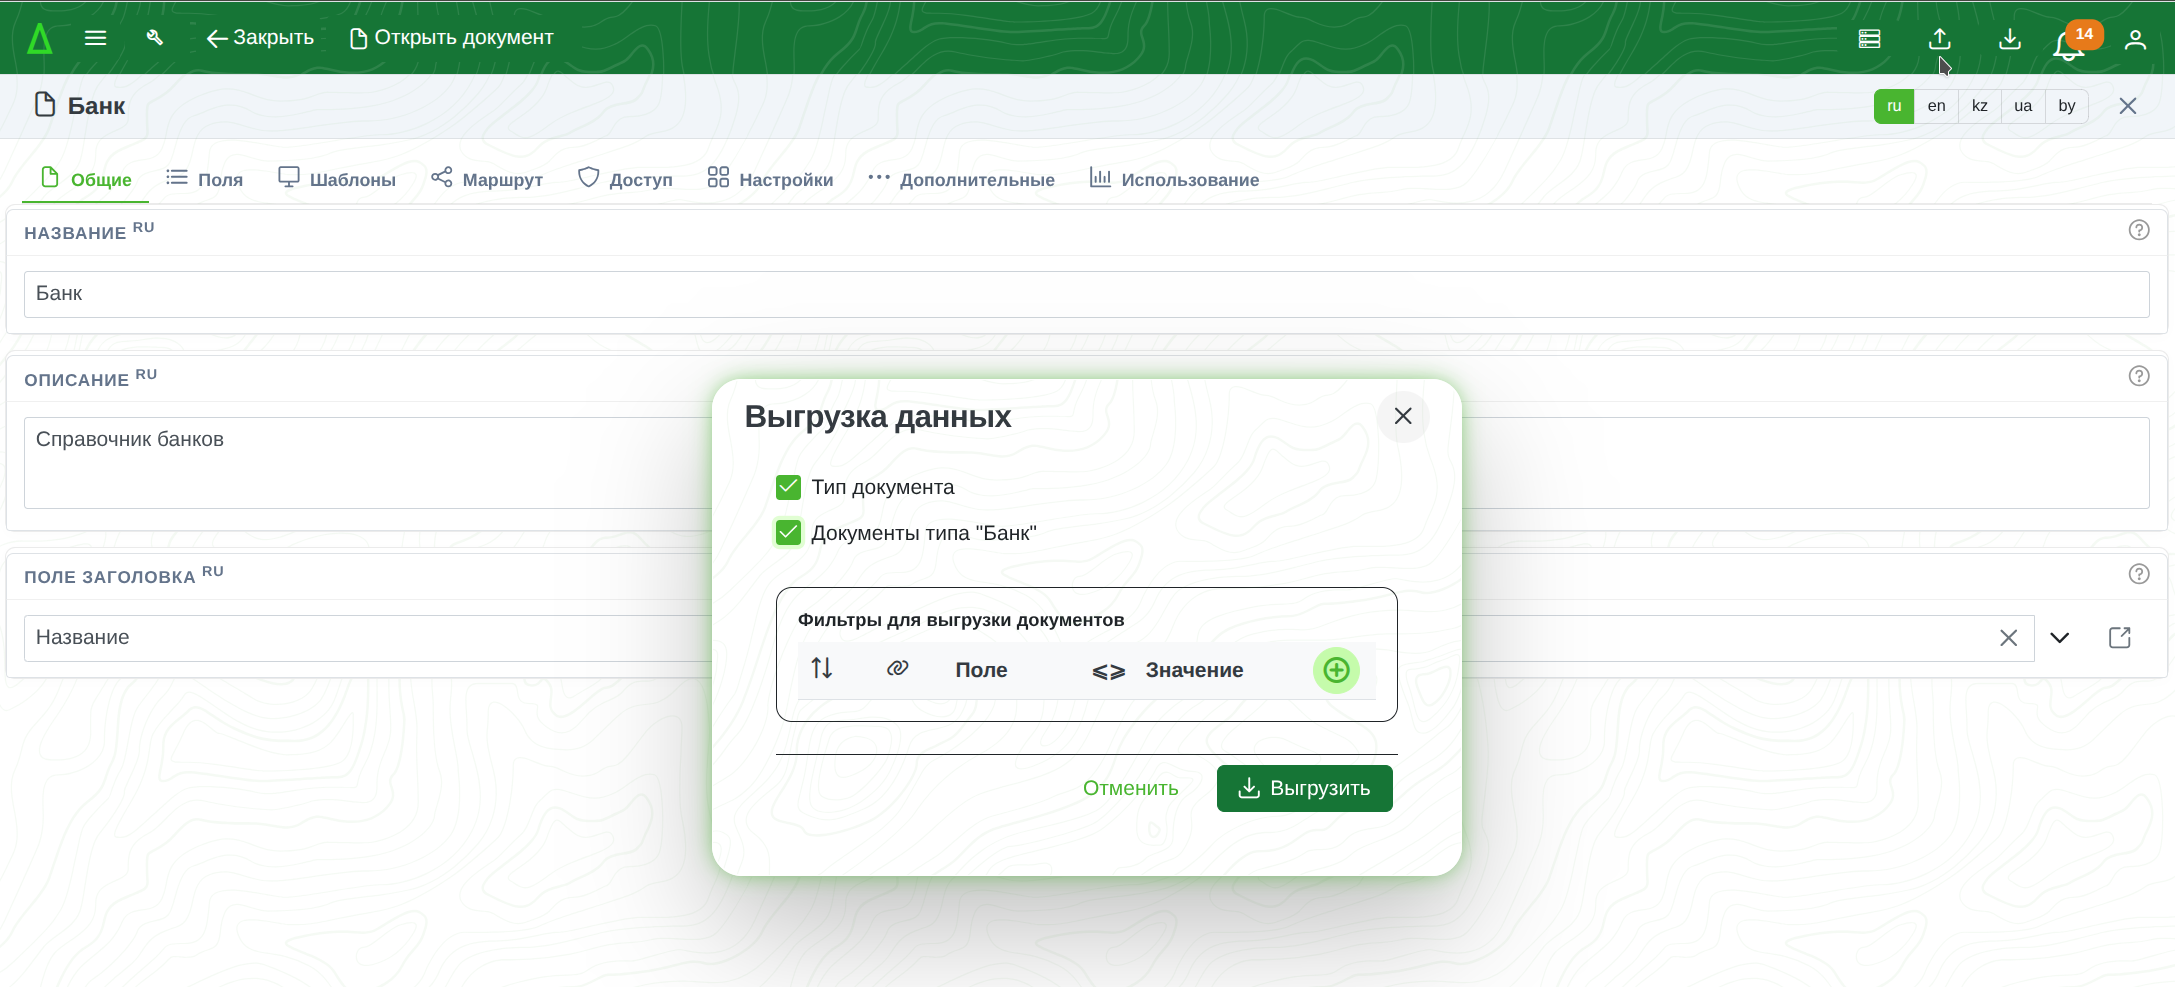Click the Поле column header
This screenshot has height=987, width=2175.
coord(981,670)
